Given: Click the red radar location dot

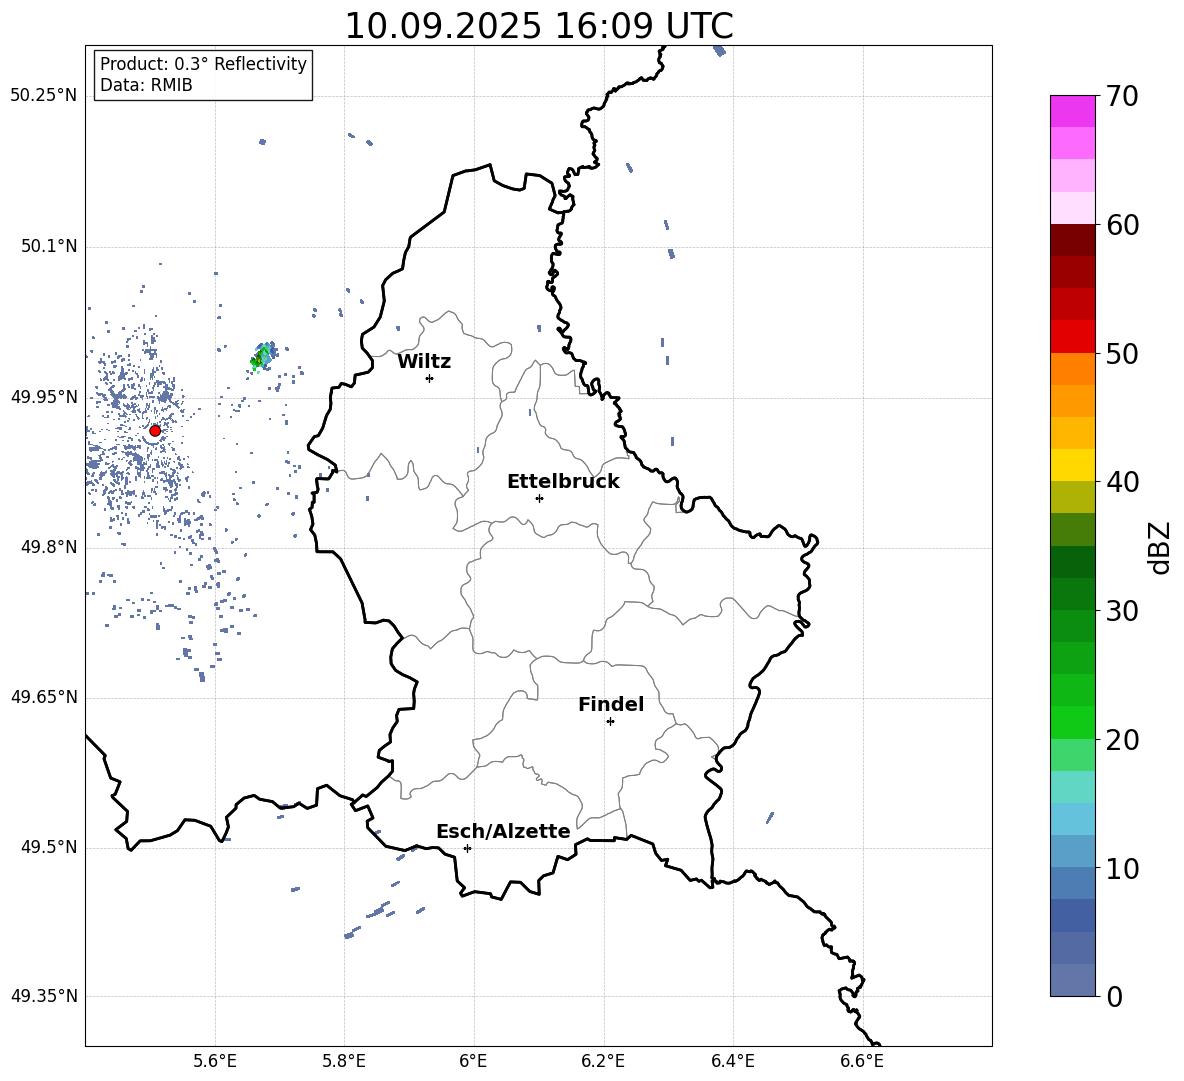Looking at the screenshot, I should click(x=155, y=431).
